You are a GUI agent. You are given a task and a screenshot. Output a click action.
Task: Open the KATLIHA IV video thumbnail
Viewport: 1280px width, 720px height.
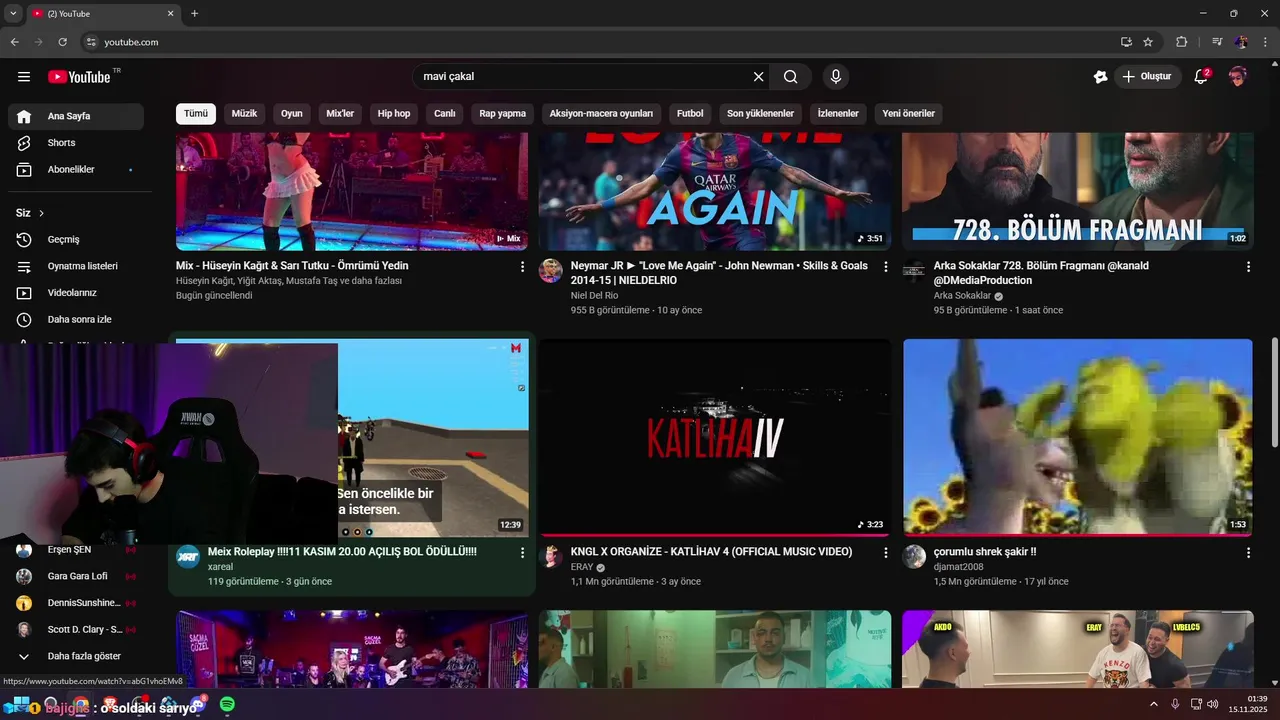[x=715, y=437]
